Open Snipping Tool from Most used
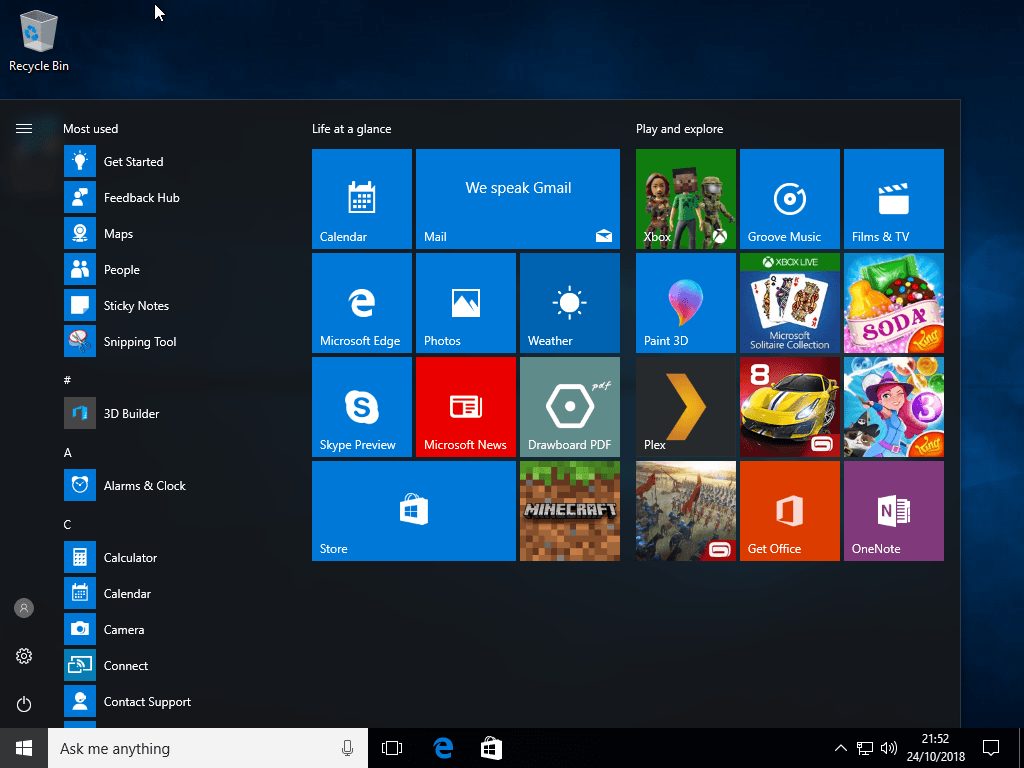Viewport: 1024px width, 768px height. tap(140, 342)
